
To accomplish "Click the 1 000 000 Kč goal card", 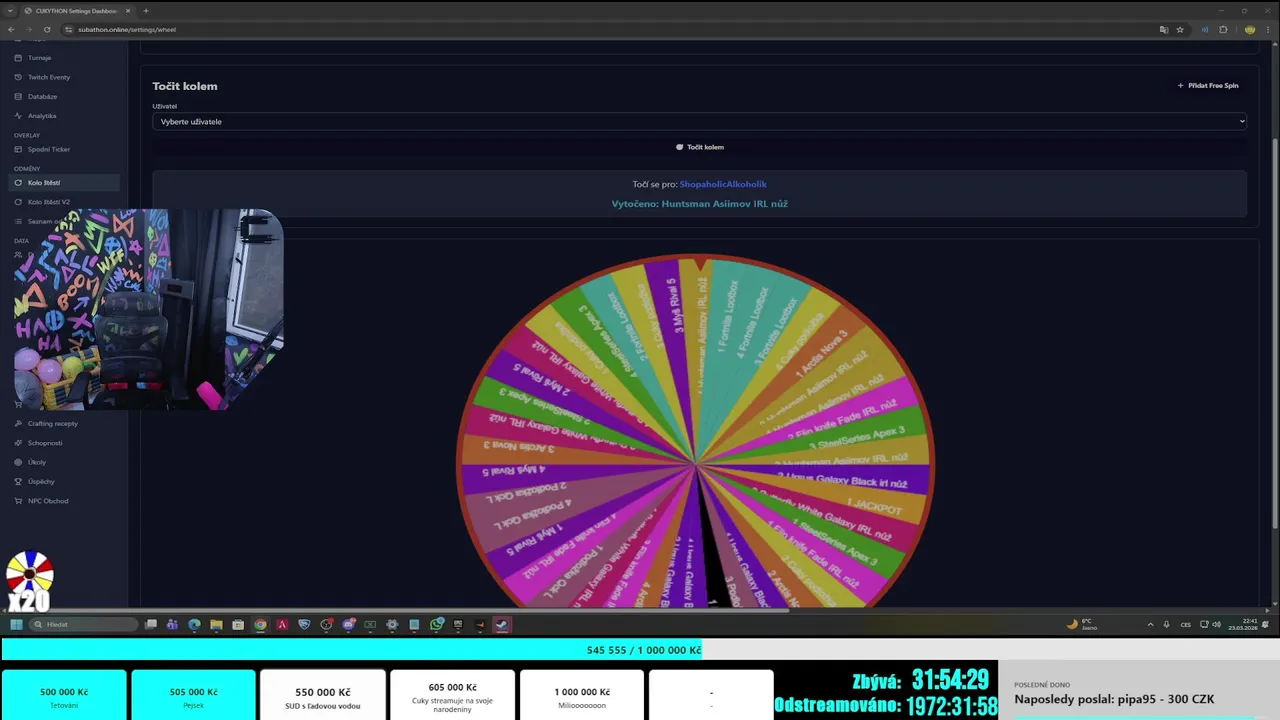I will [x=582, y=695].
